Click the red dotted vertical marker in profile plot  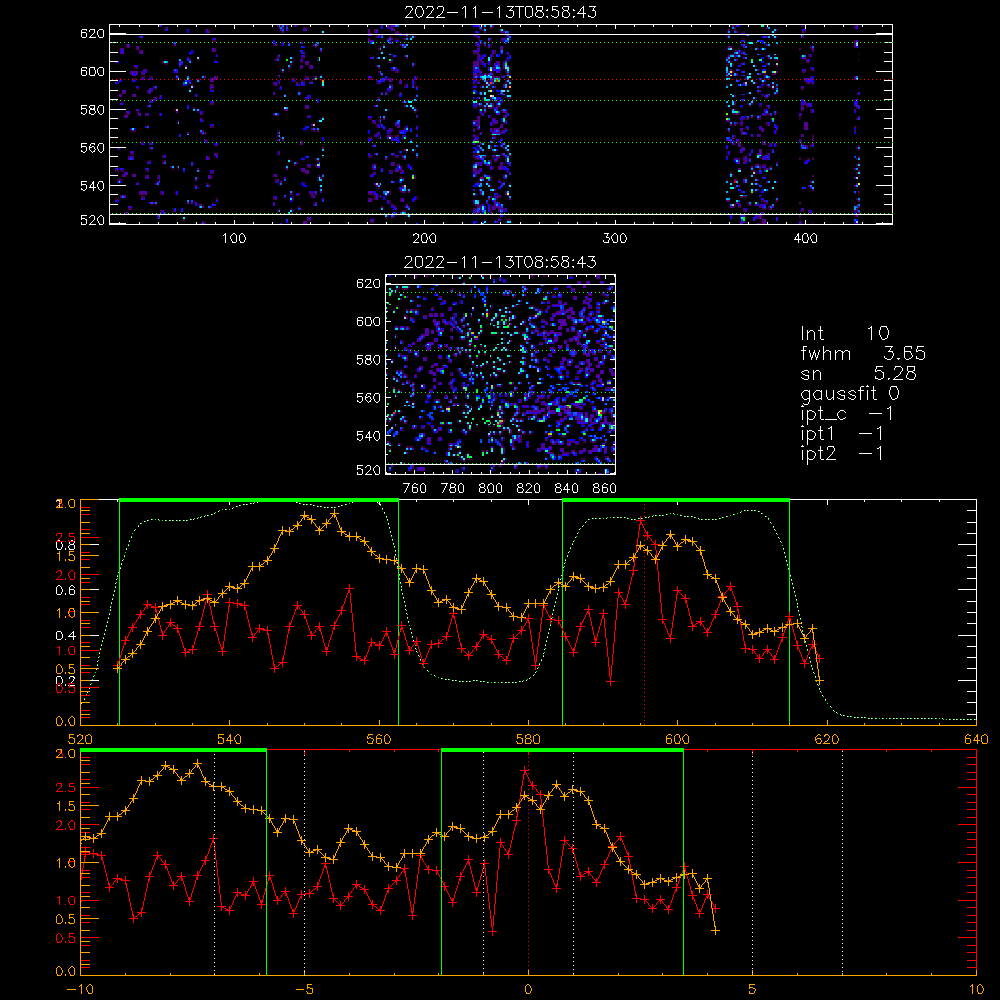click(x=644, y=612)
